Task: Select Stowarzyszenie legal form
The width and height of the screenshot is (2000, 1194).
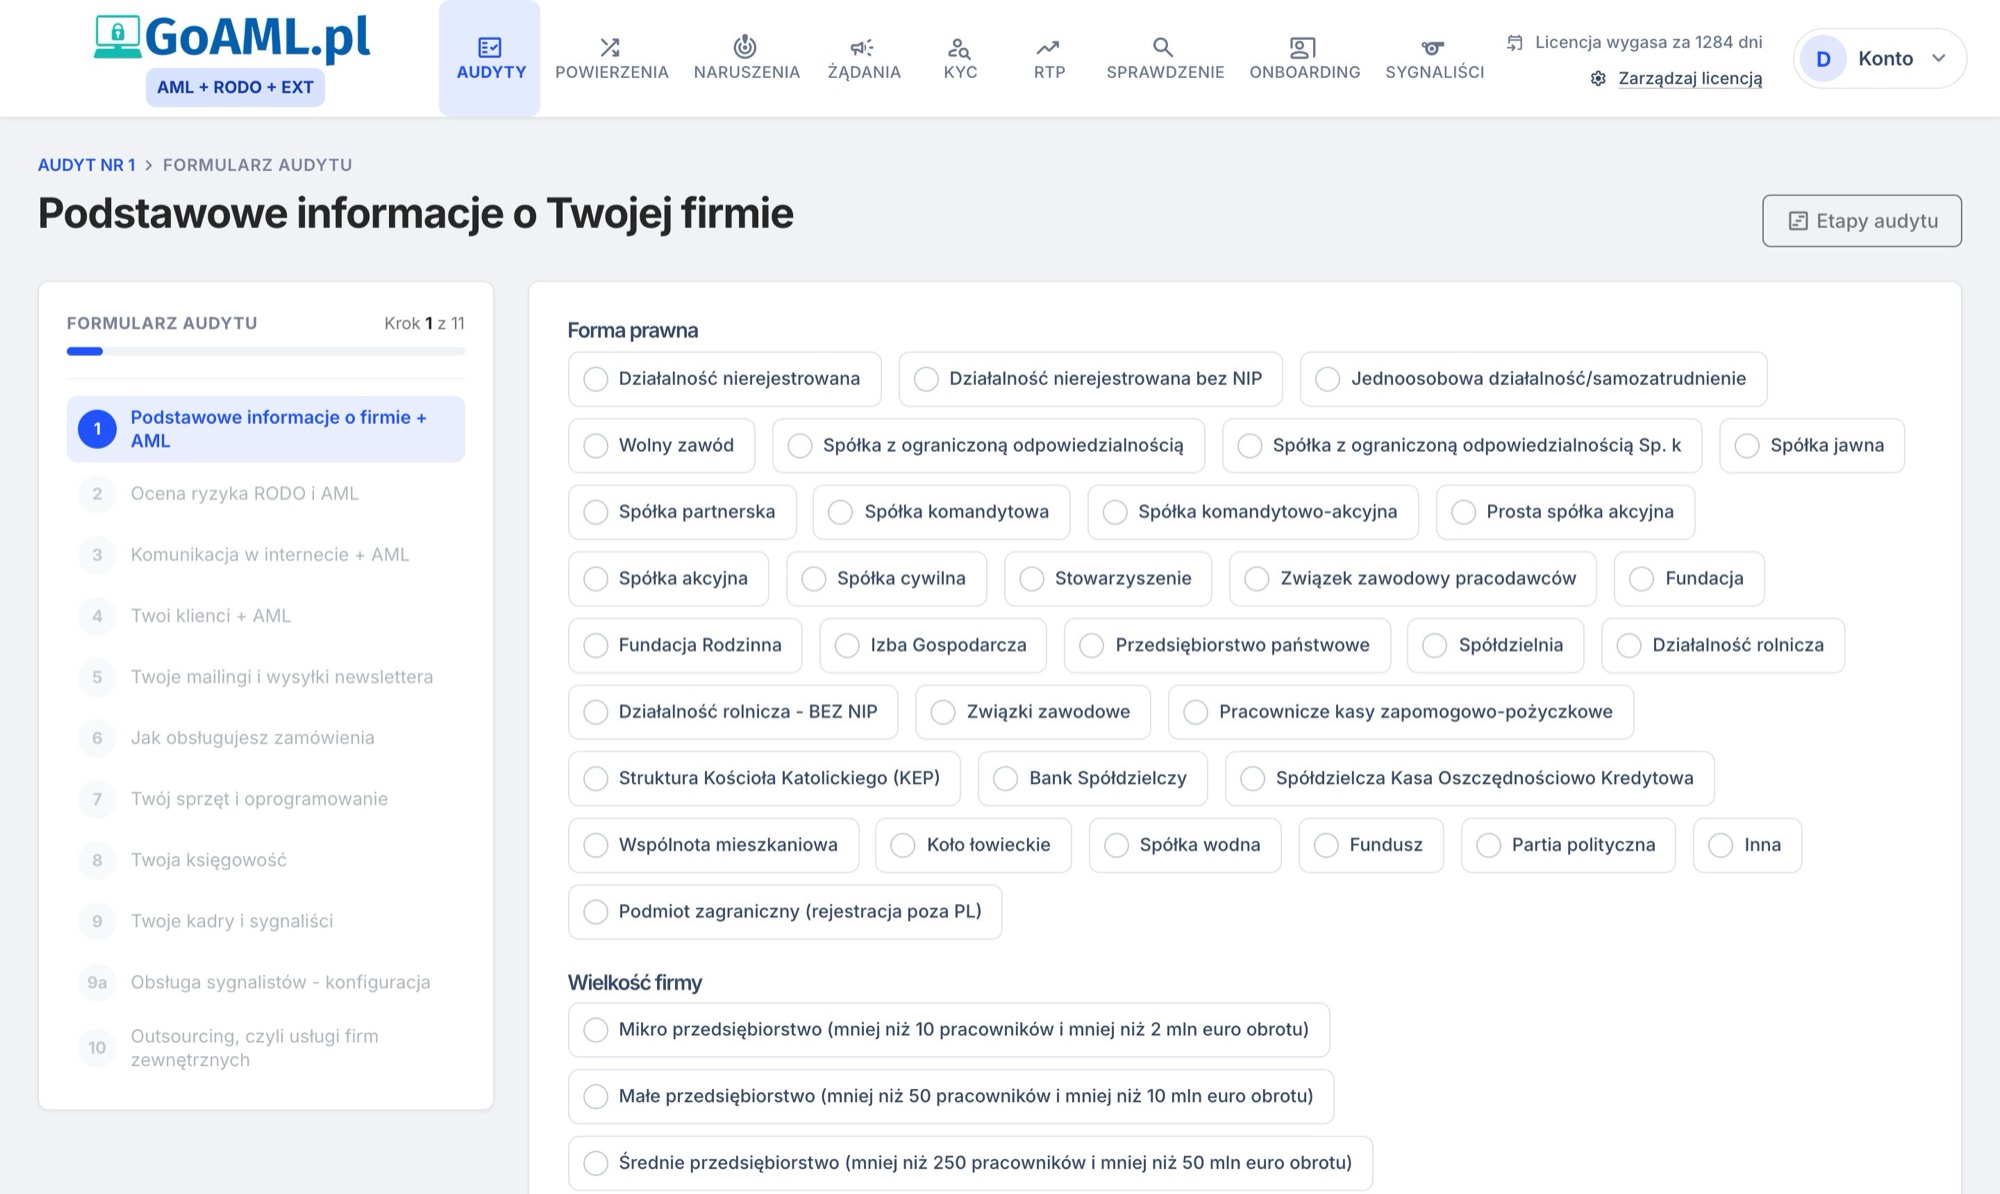Action: [x=1108, y=579]
